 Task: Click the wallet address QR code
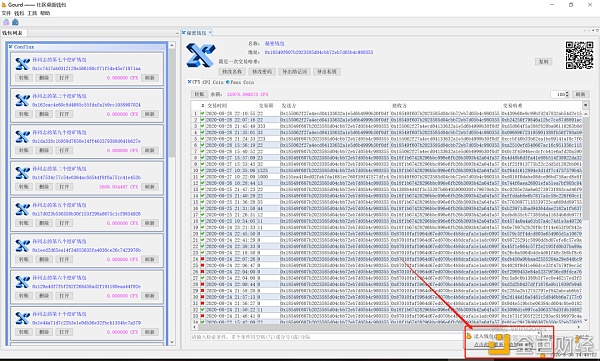[579, 55]
